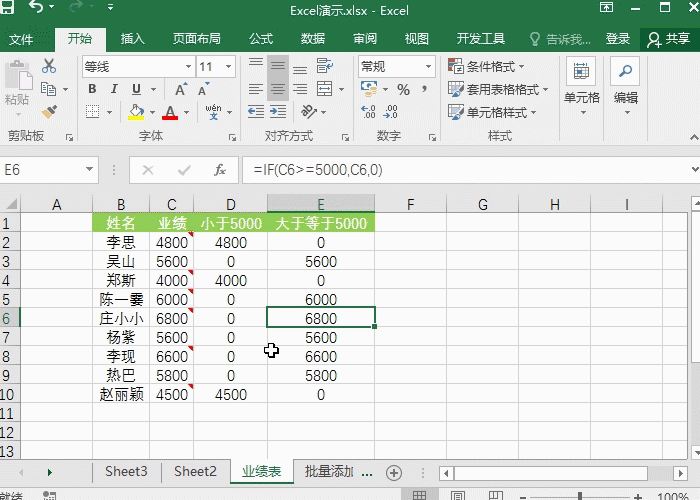Apply comma style
The height and width of the screenshot is (500, 700).
tap(425, 88)
